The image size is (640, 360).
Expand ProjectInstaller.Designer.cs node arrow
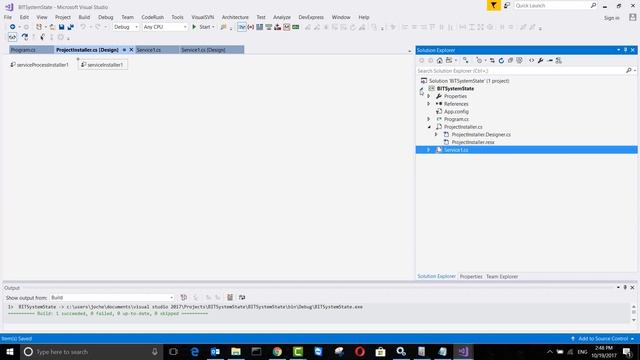click(436, 134)
